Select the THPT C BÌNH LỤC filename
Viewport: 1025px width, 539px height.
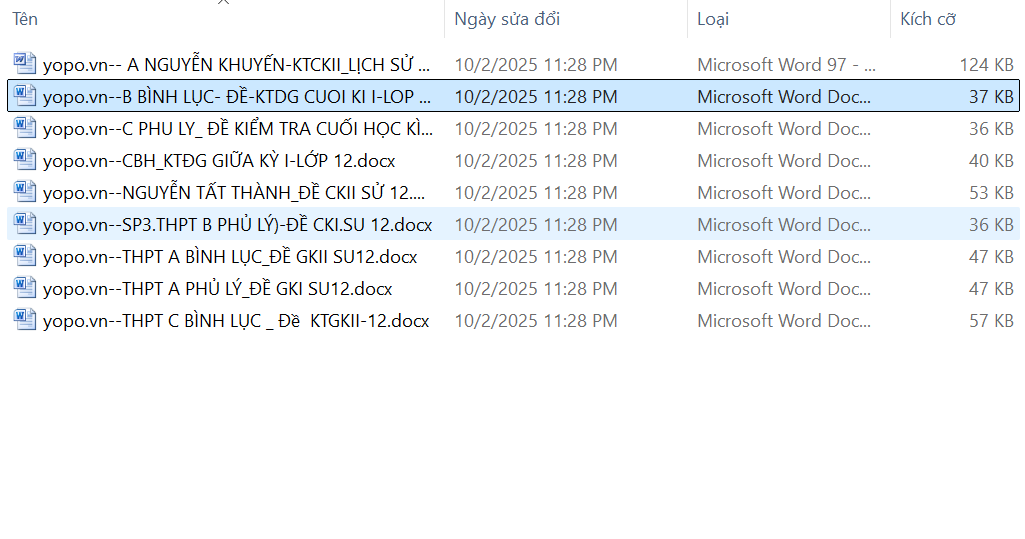236,321
